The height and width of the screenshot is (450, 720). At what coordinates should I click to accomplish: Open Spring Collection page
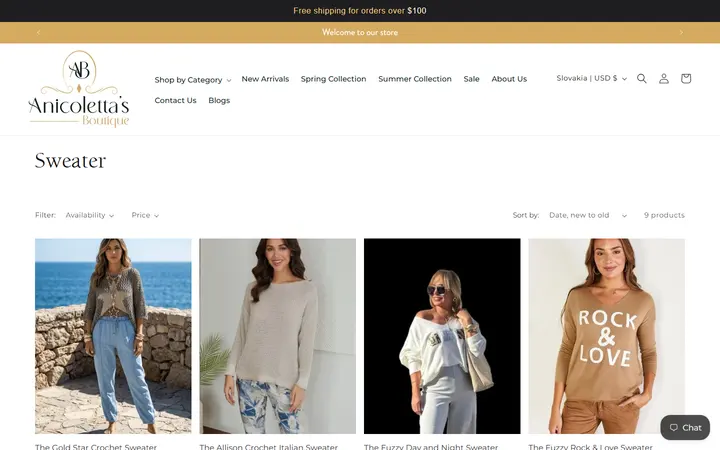click(333, 79)
